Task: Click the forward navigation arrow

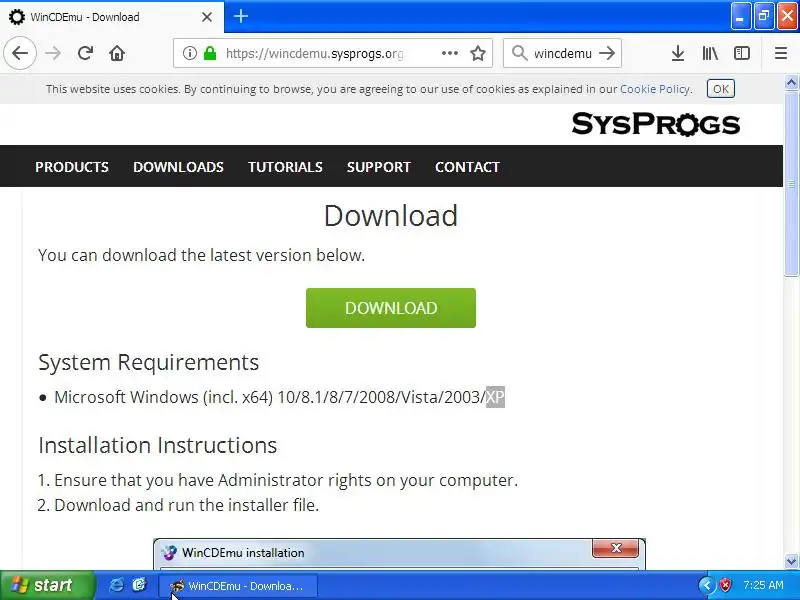Action: (x=53, y=53)
